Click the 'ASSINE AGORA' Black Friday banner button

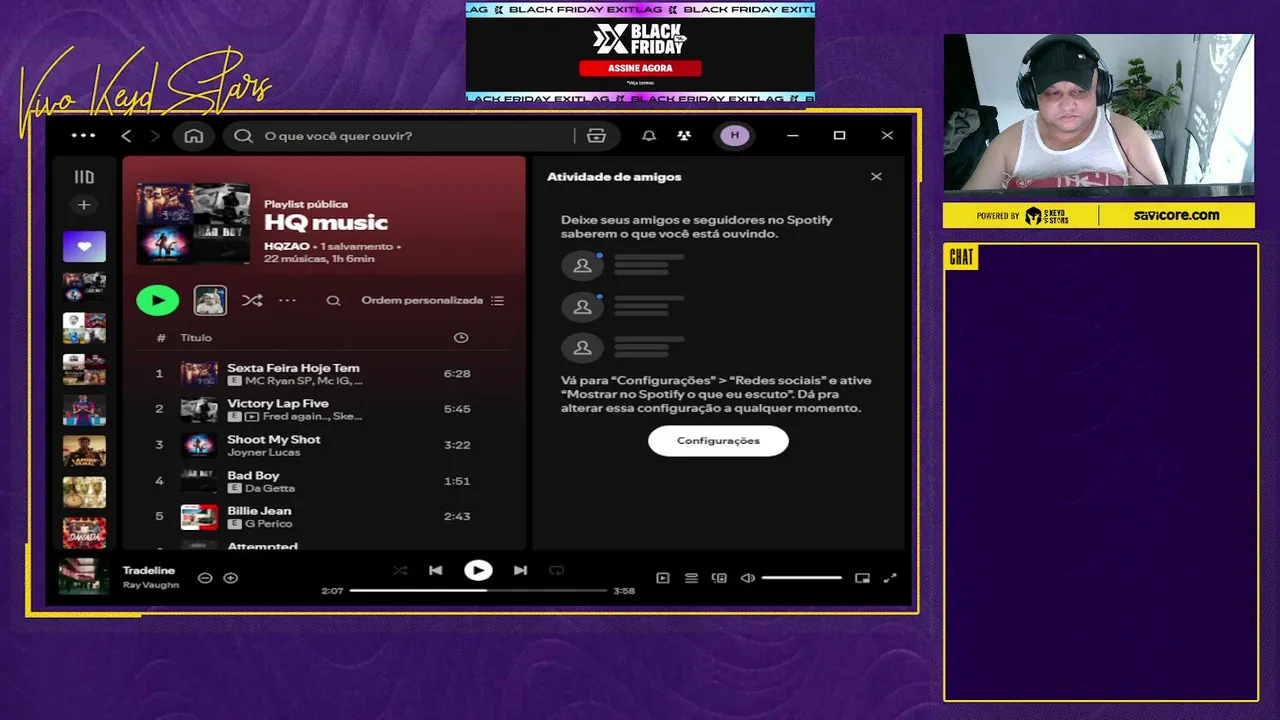point(640,68)
